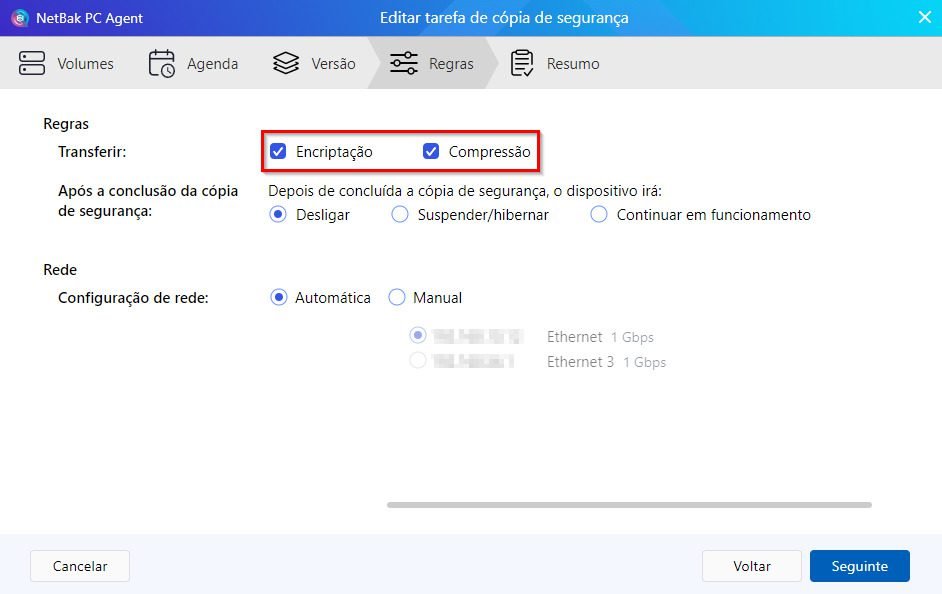The width and height of the screenshot is (942, 594).
Task: Select the Desligar radio option
Action: click(278, 214)
